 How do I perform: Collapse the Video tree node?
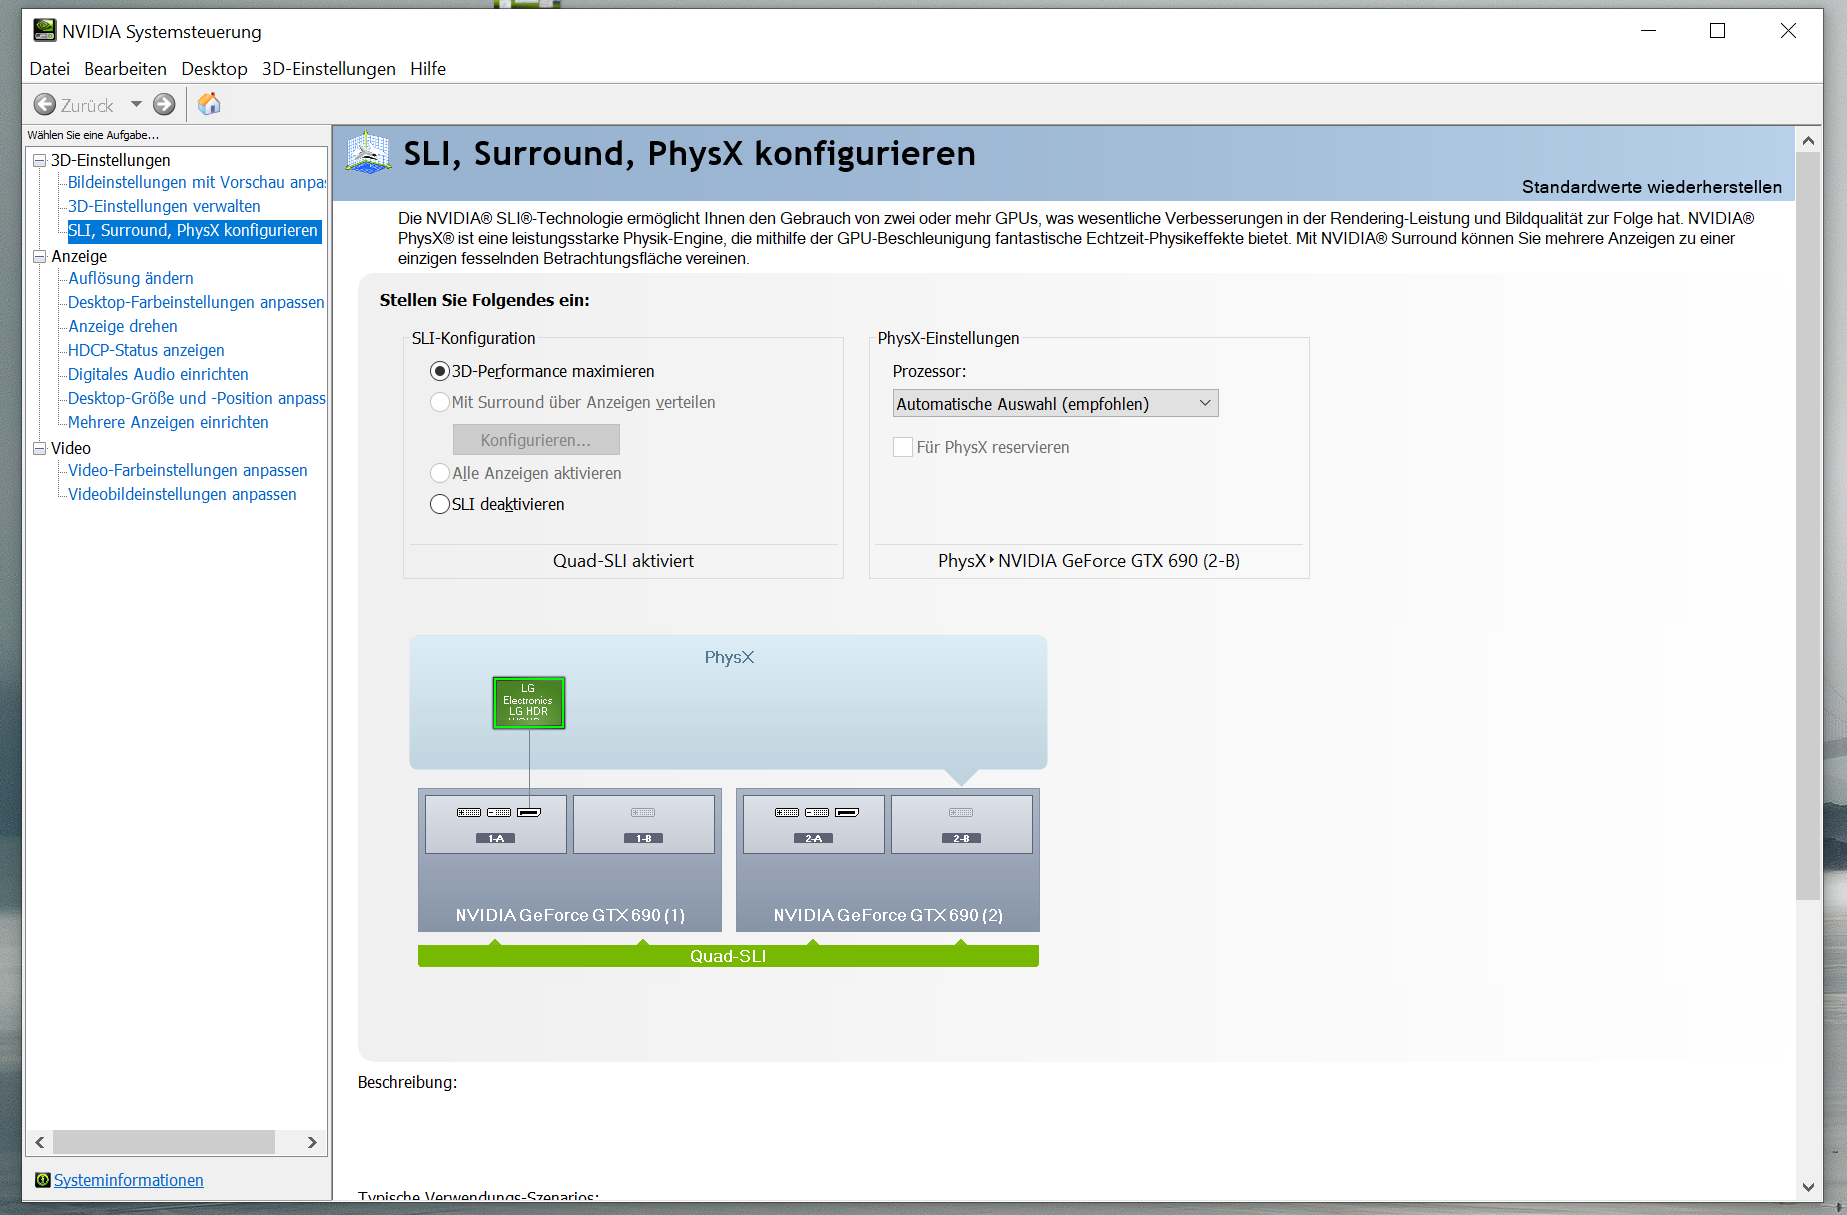40,448
